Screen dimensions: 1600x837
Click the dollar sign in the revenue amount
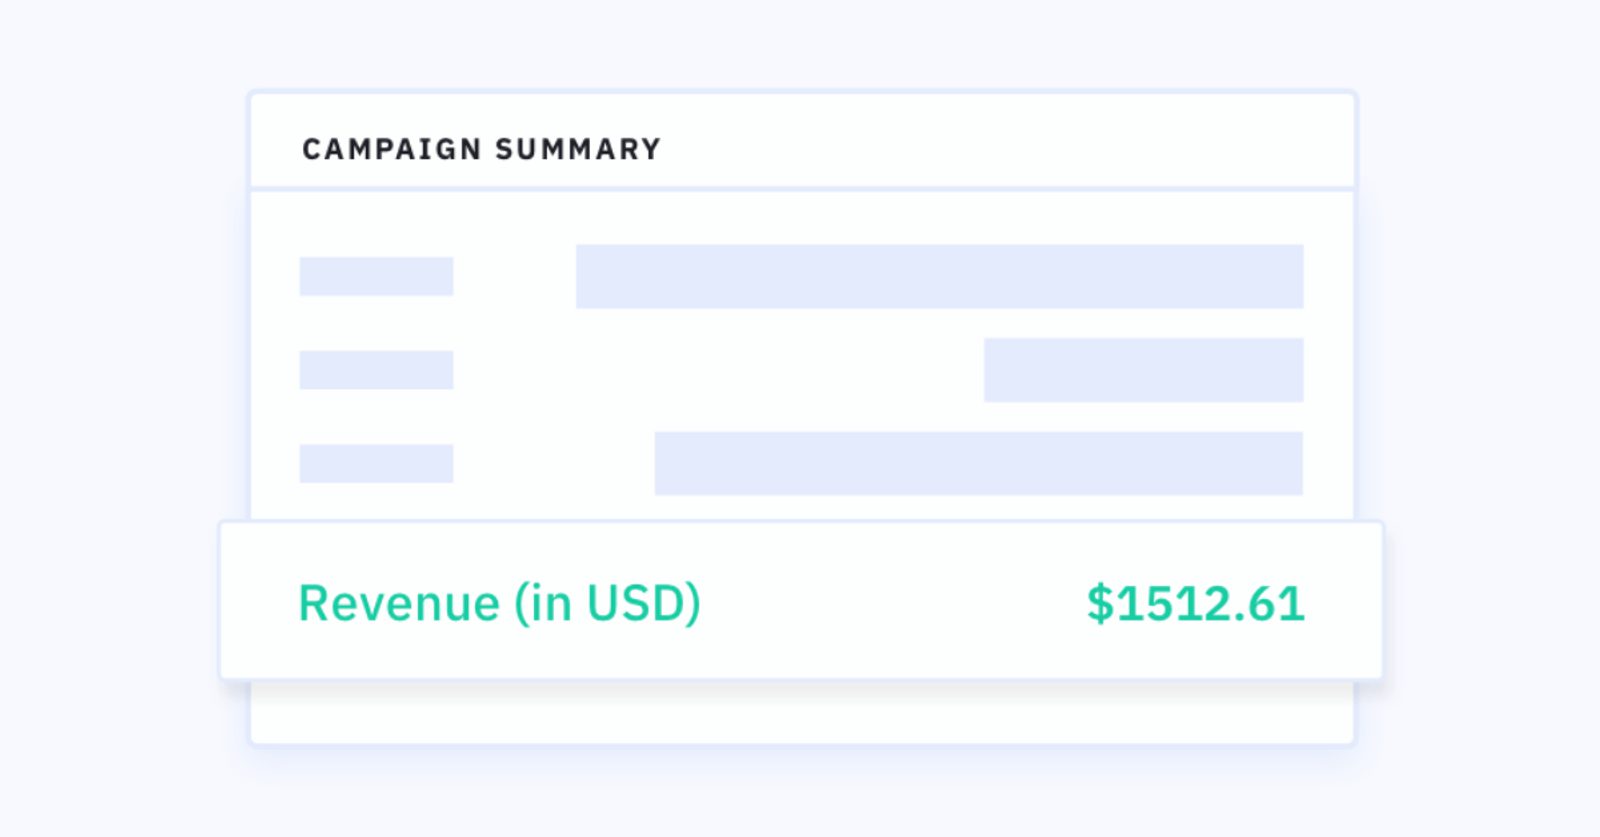coord(1100,603)
